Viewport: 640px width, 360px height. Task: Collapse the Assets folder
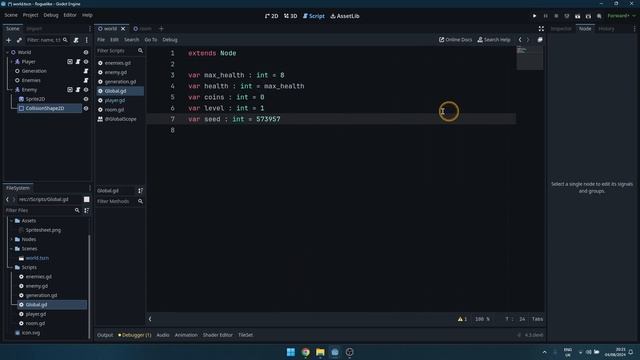point(11,220)
